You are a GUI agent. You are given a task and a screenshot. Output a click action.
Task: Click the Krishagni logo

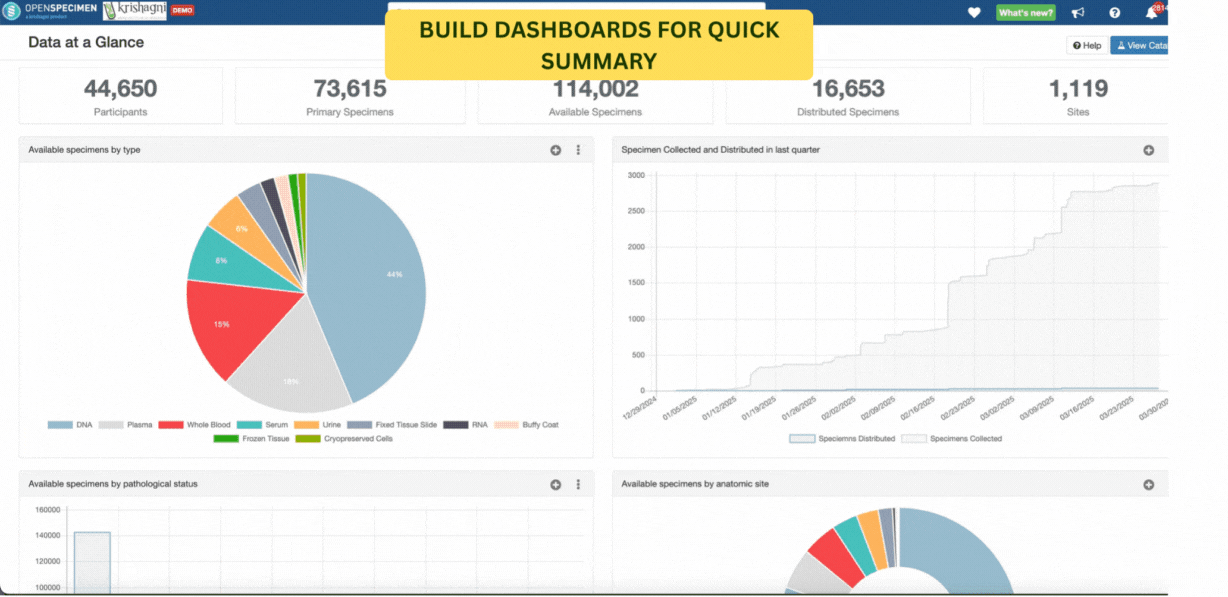pos(134,11)
